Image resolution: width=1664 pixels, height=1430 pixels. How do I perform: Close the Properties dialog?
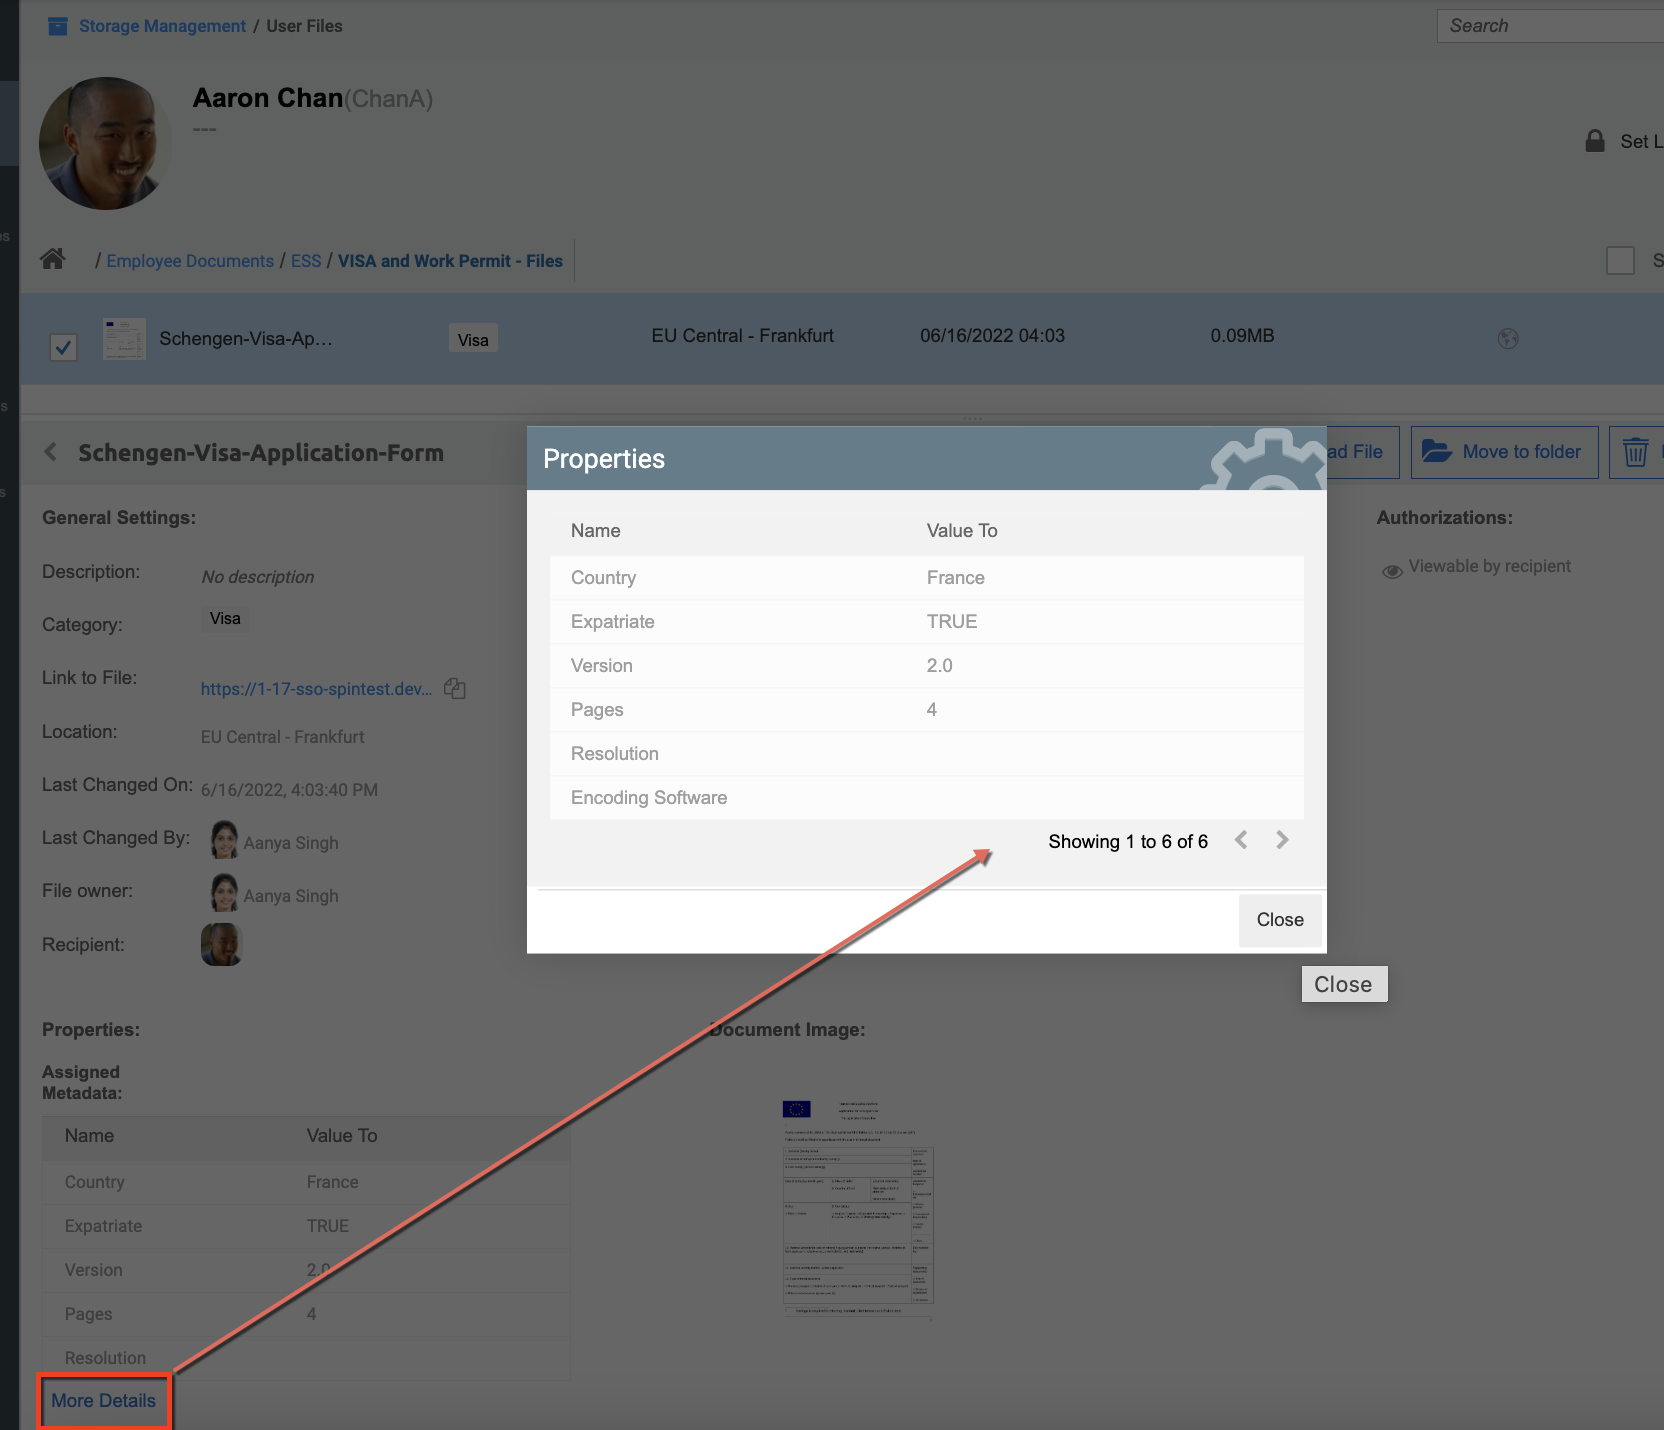[x=1280, y=920]
